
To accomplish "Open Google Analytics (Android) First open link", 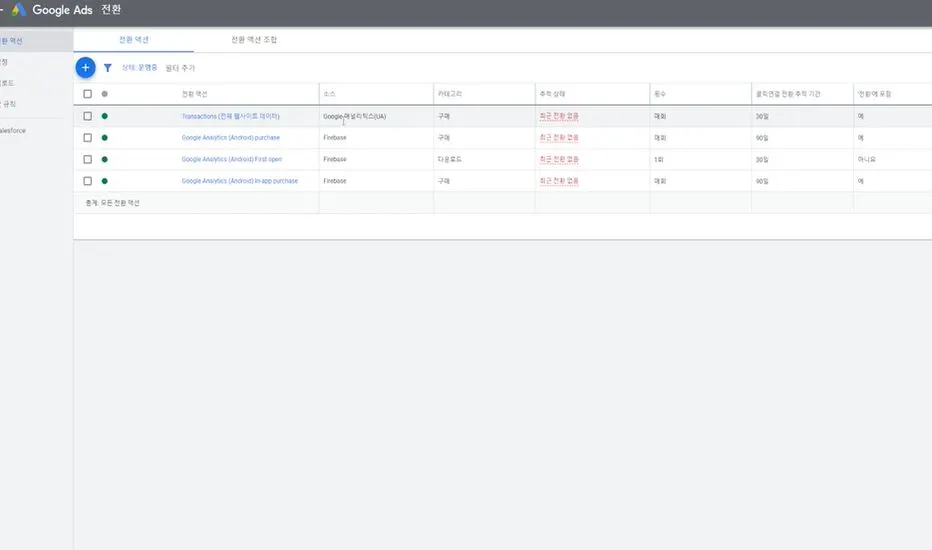I will [x=232, y=159].
